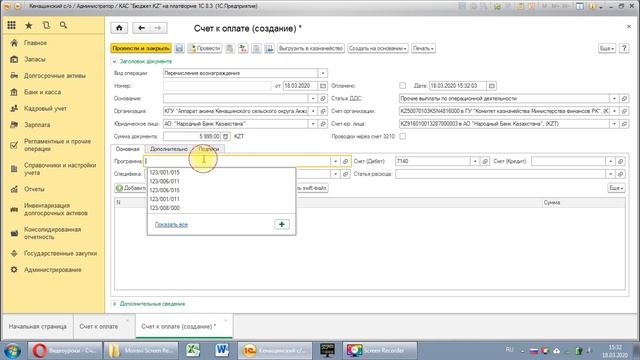The image size is (640, 360).
Task: Open Банк и касса sidebar section
Action: click(42, 92)
